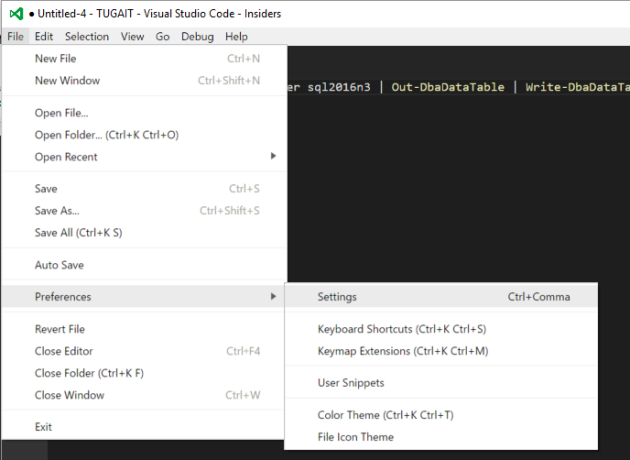Screen dimensions: 630x460
Task: Open Settings from the Preferences submenu
Action: tap(337, 297)
